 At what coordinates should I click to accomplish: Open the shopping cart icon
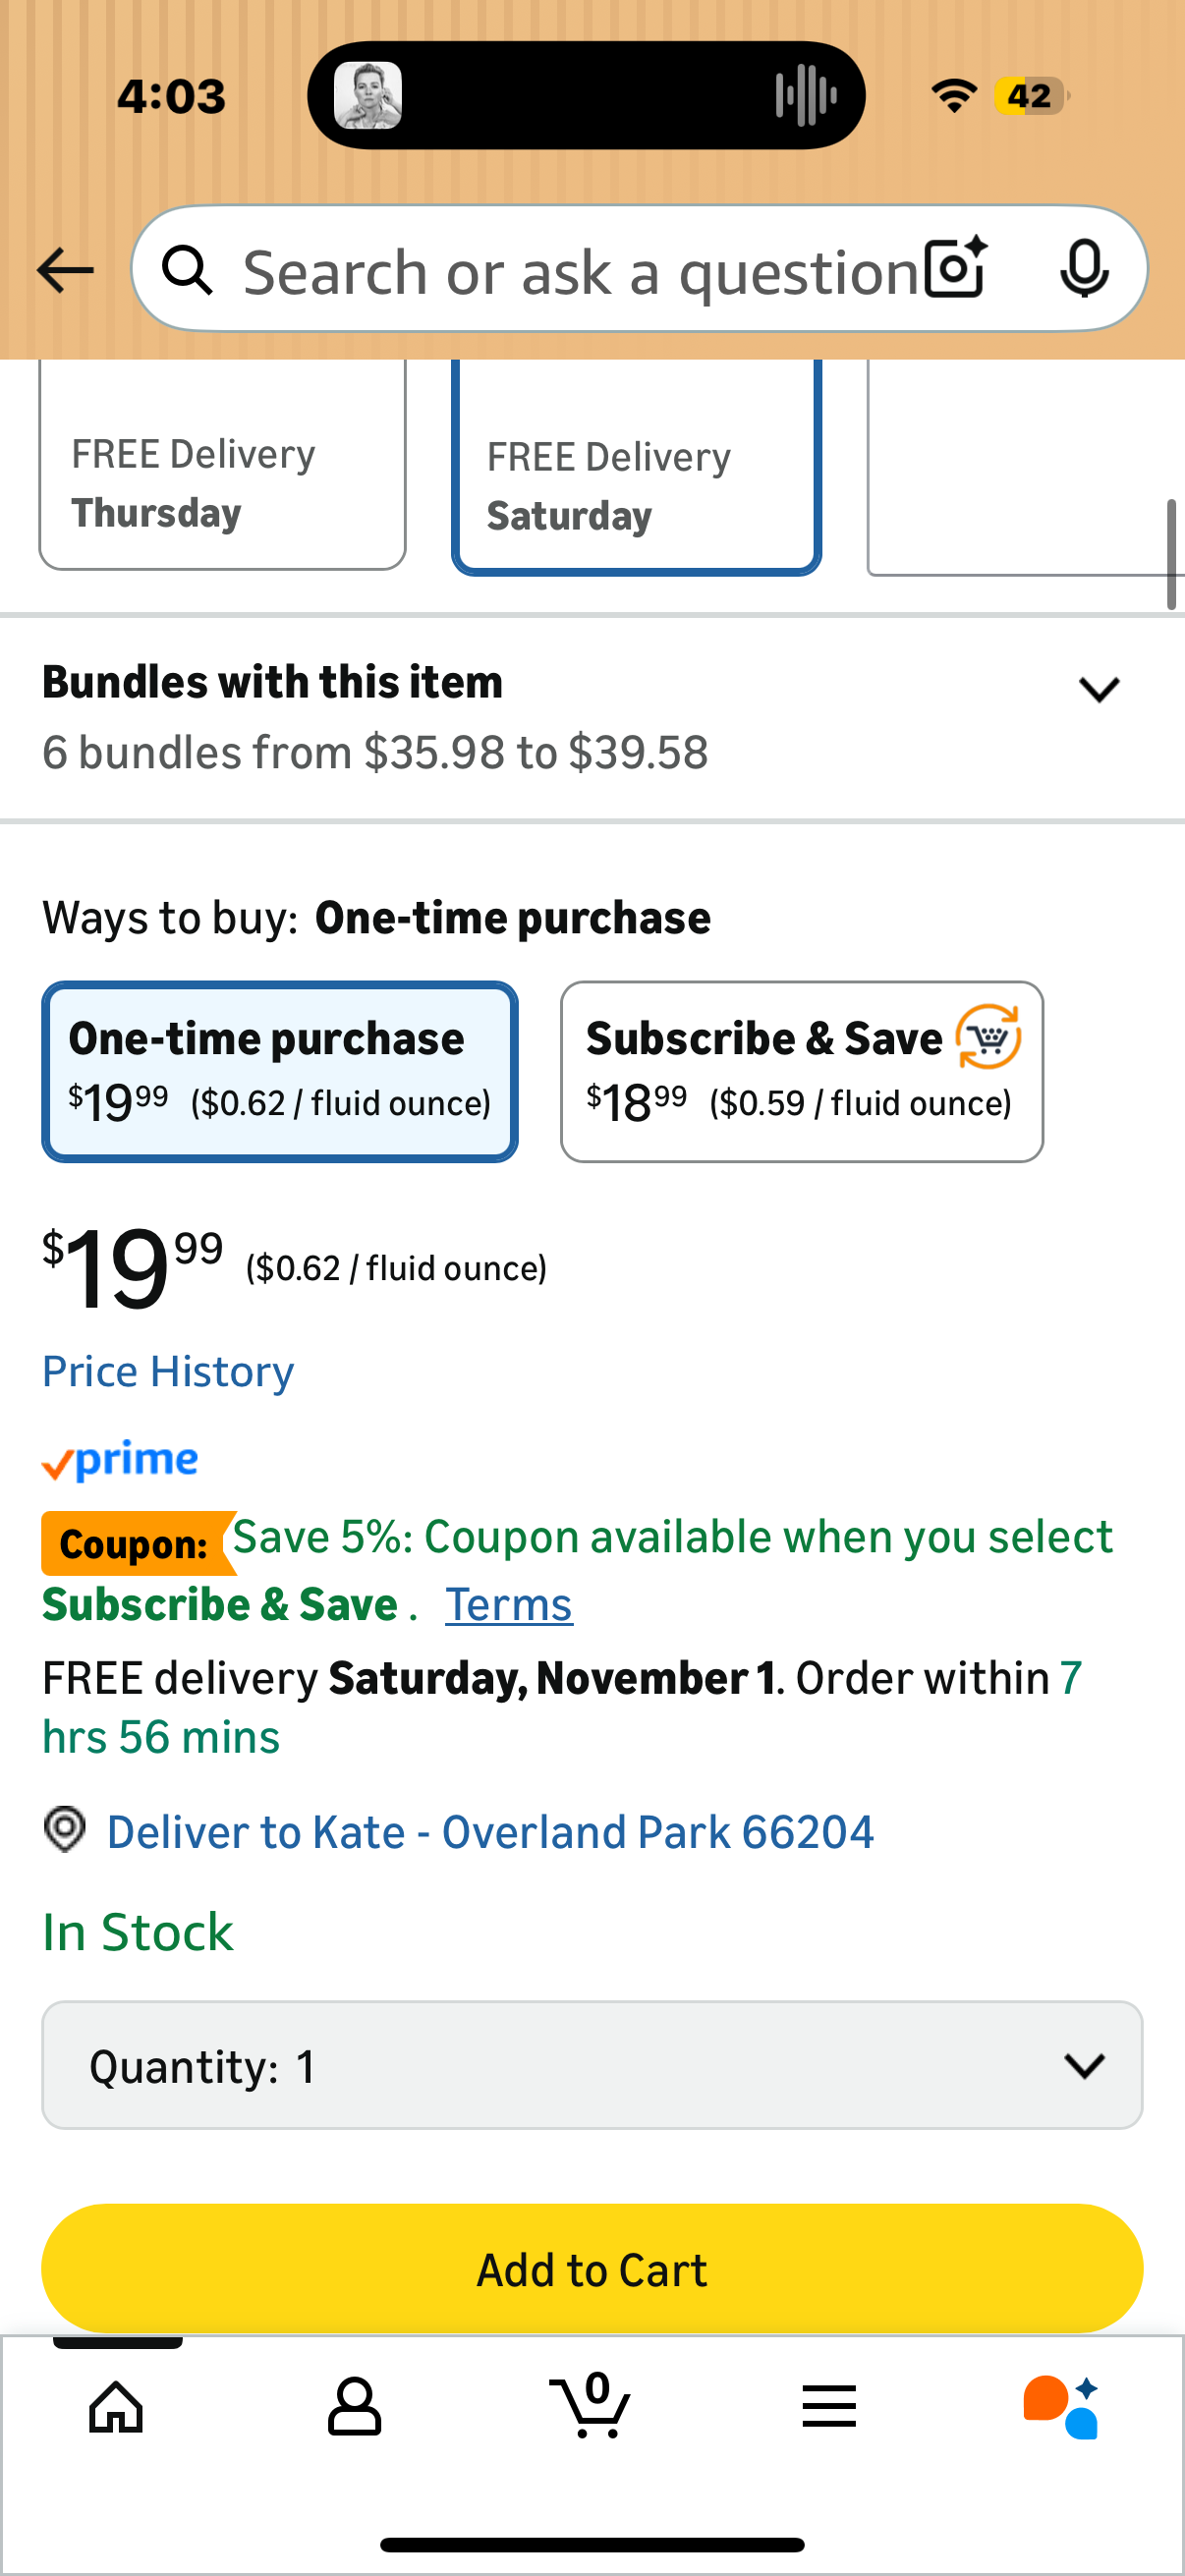coord(591,2404)
